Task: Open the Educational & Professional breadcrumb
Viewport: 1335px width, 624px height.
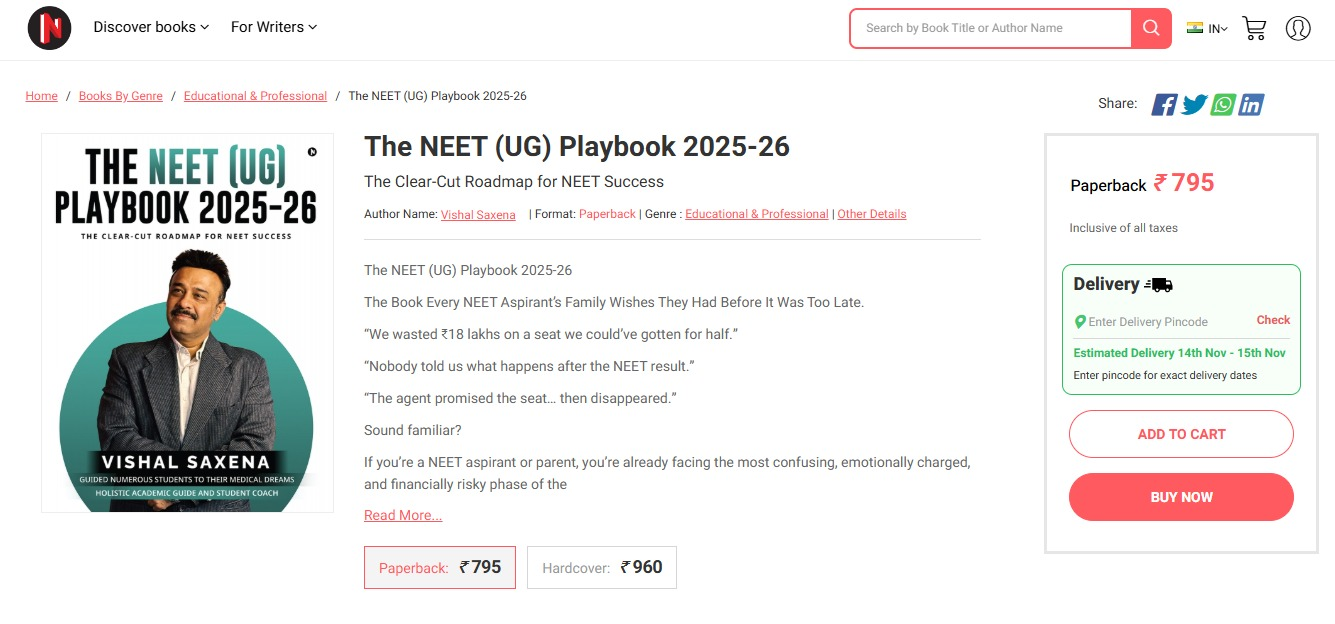Action: tap(255, 96)
